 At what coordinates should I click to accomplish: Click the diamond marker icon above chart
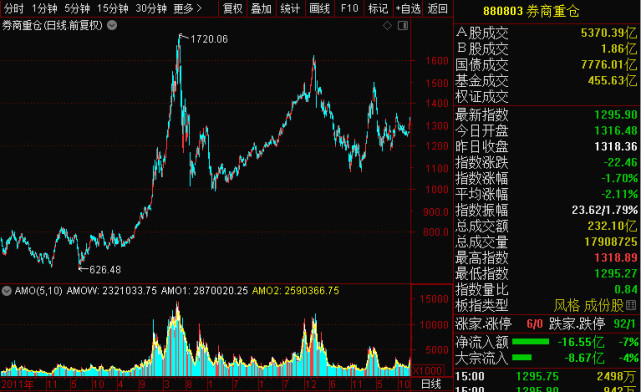point(387,26)
